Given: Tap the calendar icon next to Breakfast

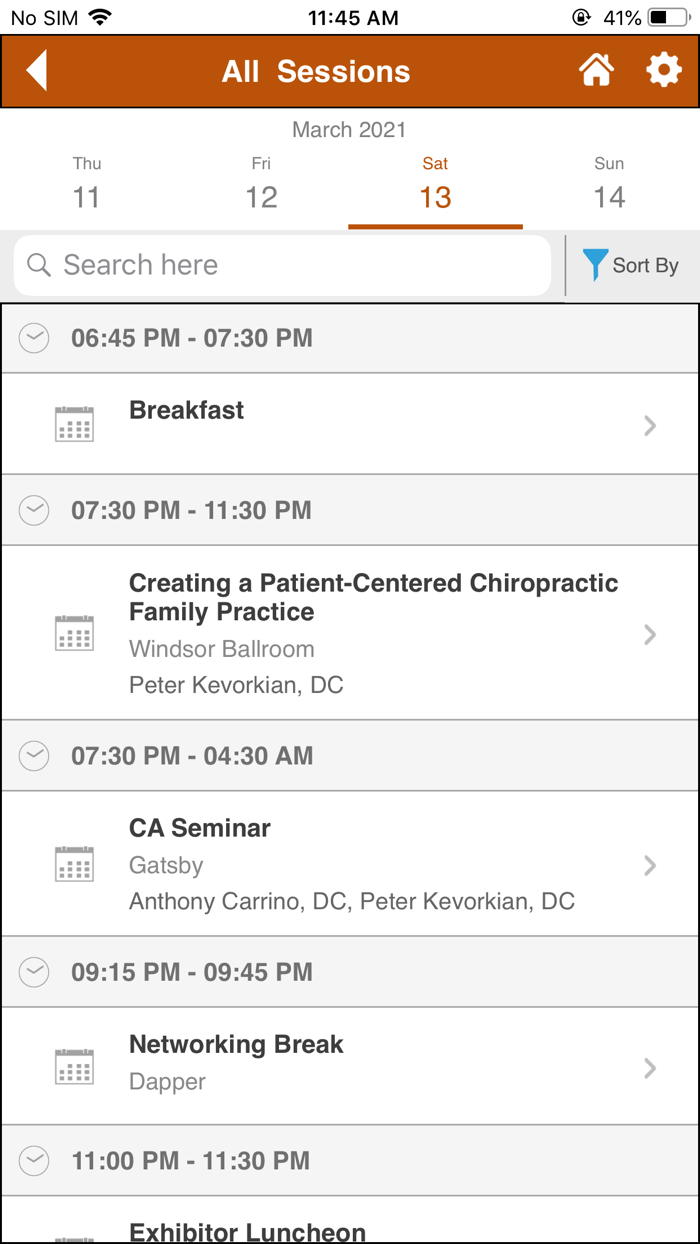Looking at the screenshot, I should (74, 422).
